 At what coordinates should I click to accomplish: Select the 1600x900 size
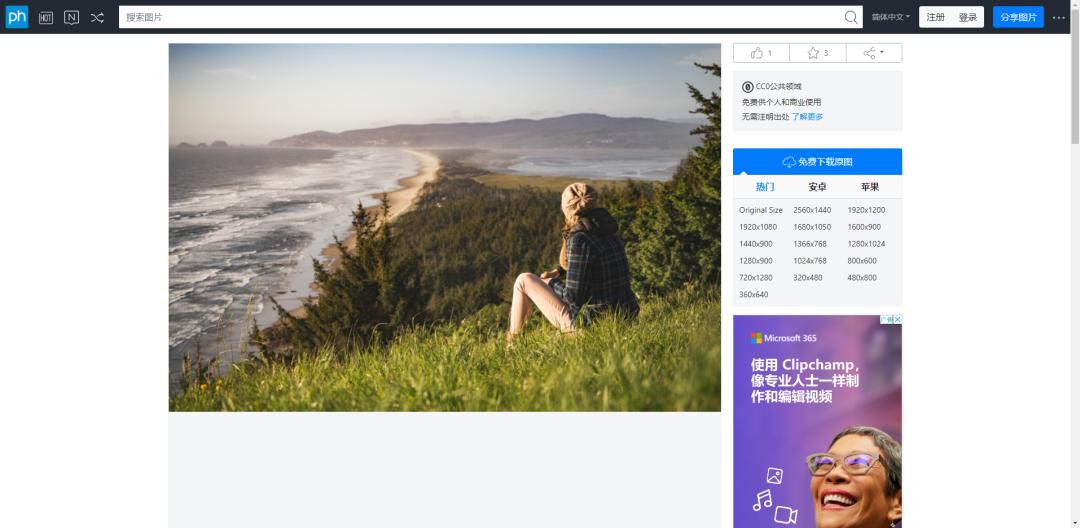pos(864,227)
